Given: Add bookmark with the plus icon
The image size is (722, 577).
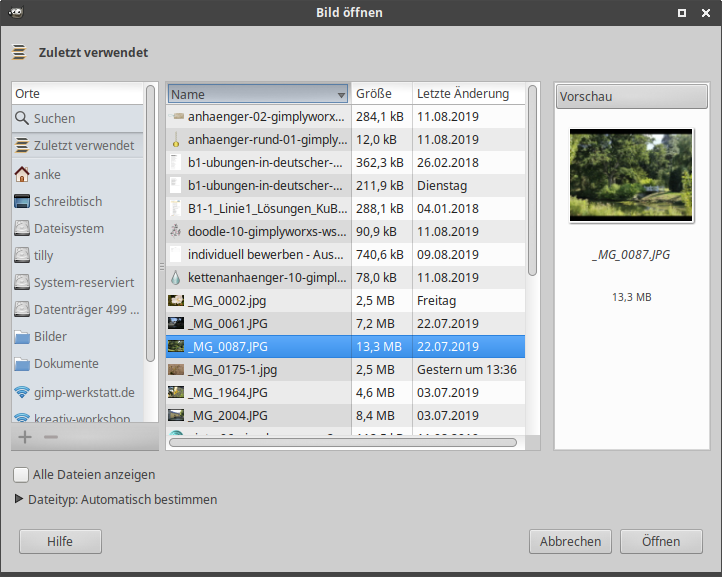Looking at the screenshot, I should (25, 437).
